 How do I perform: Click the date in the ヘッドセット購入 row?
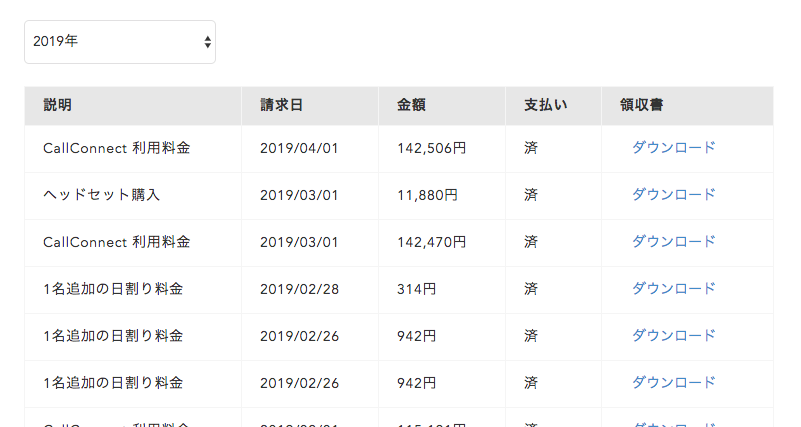point(299,196)
